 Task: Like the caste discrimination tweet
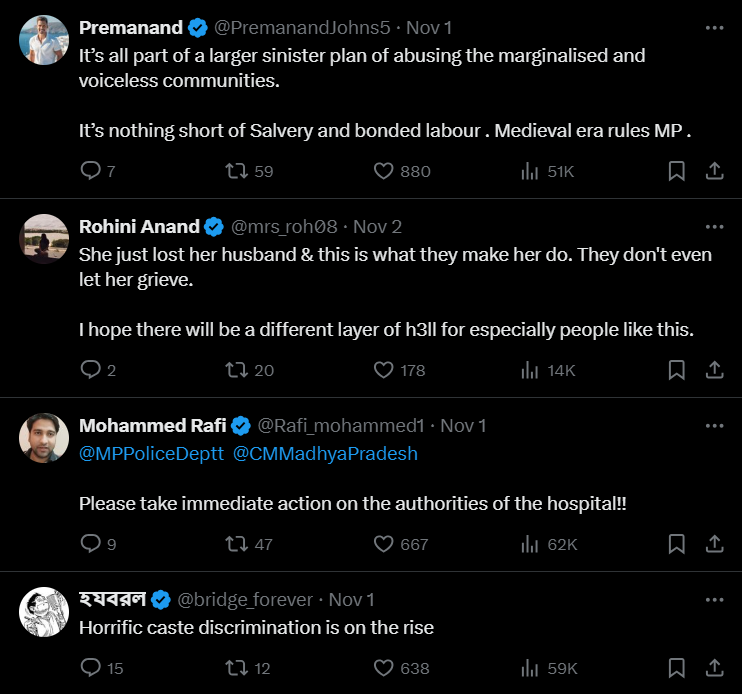[x=383, y=667]
